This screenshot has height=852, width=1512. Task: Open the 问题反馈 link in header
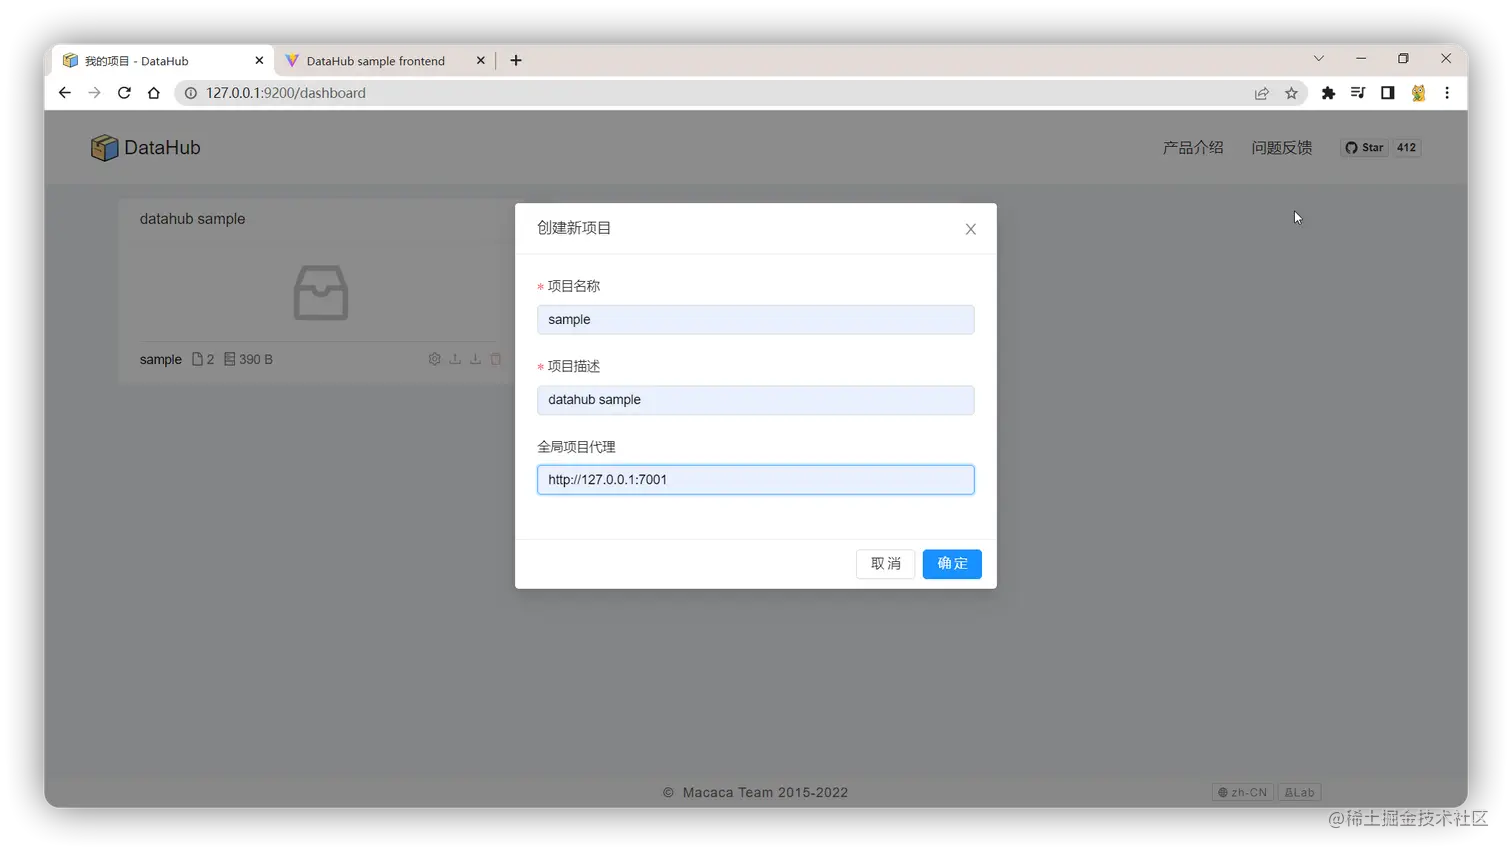click(1281, 148)
